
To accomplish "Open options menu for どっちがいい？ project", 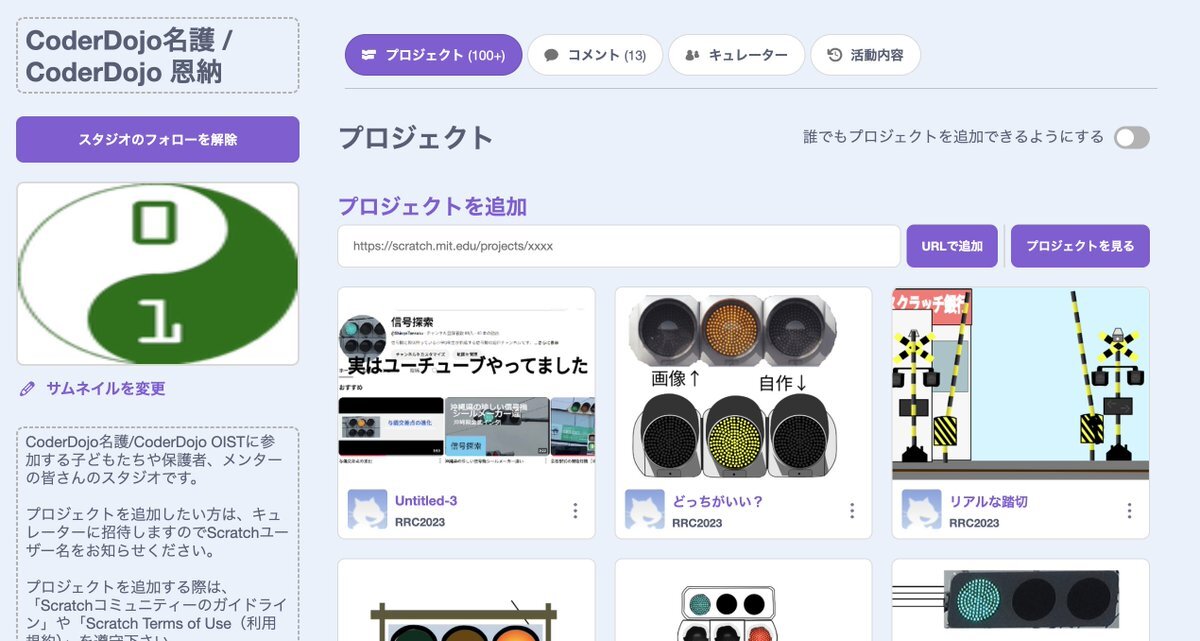I will click(x=852, y=511).
